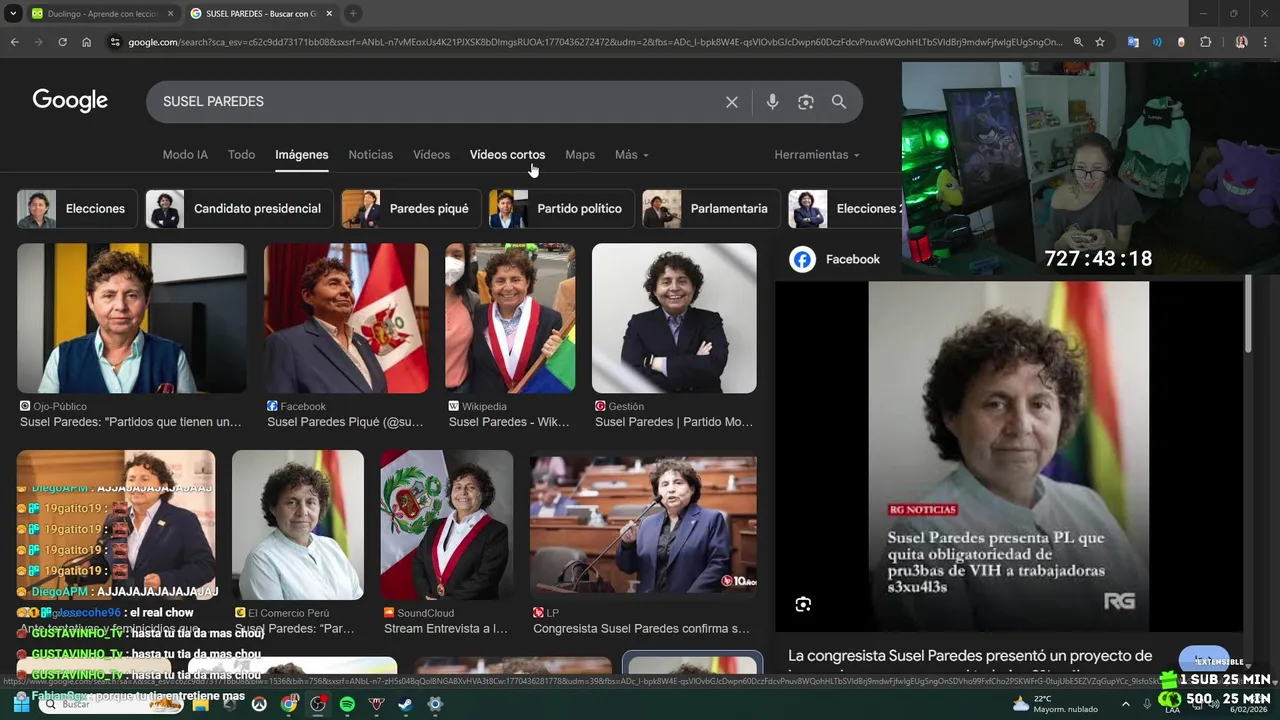Screen dimensions: 1280x720
Task: View site information icon in address bar
Action: click(x=115, y=42)
